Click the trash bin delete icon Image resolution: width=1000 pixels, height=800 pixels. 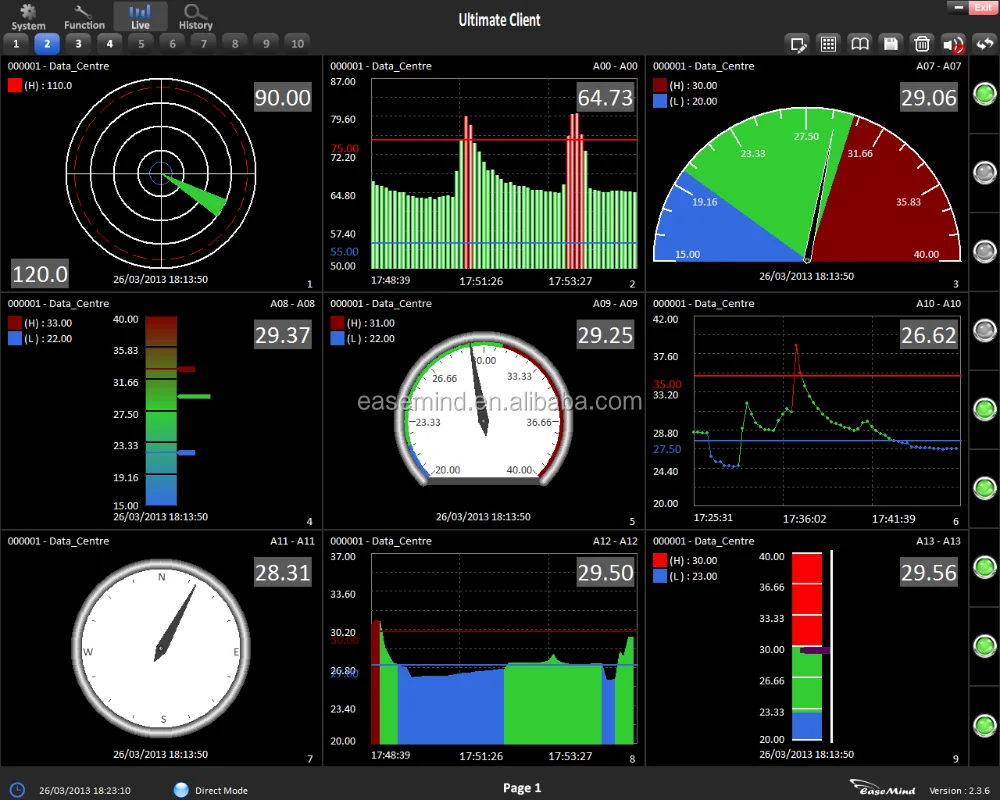point(922,43)
